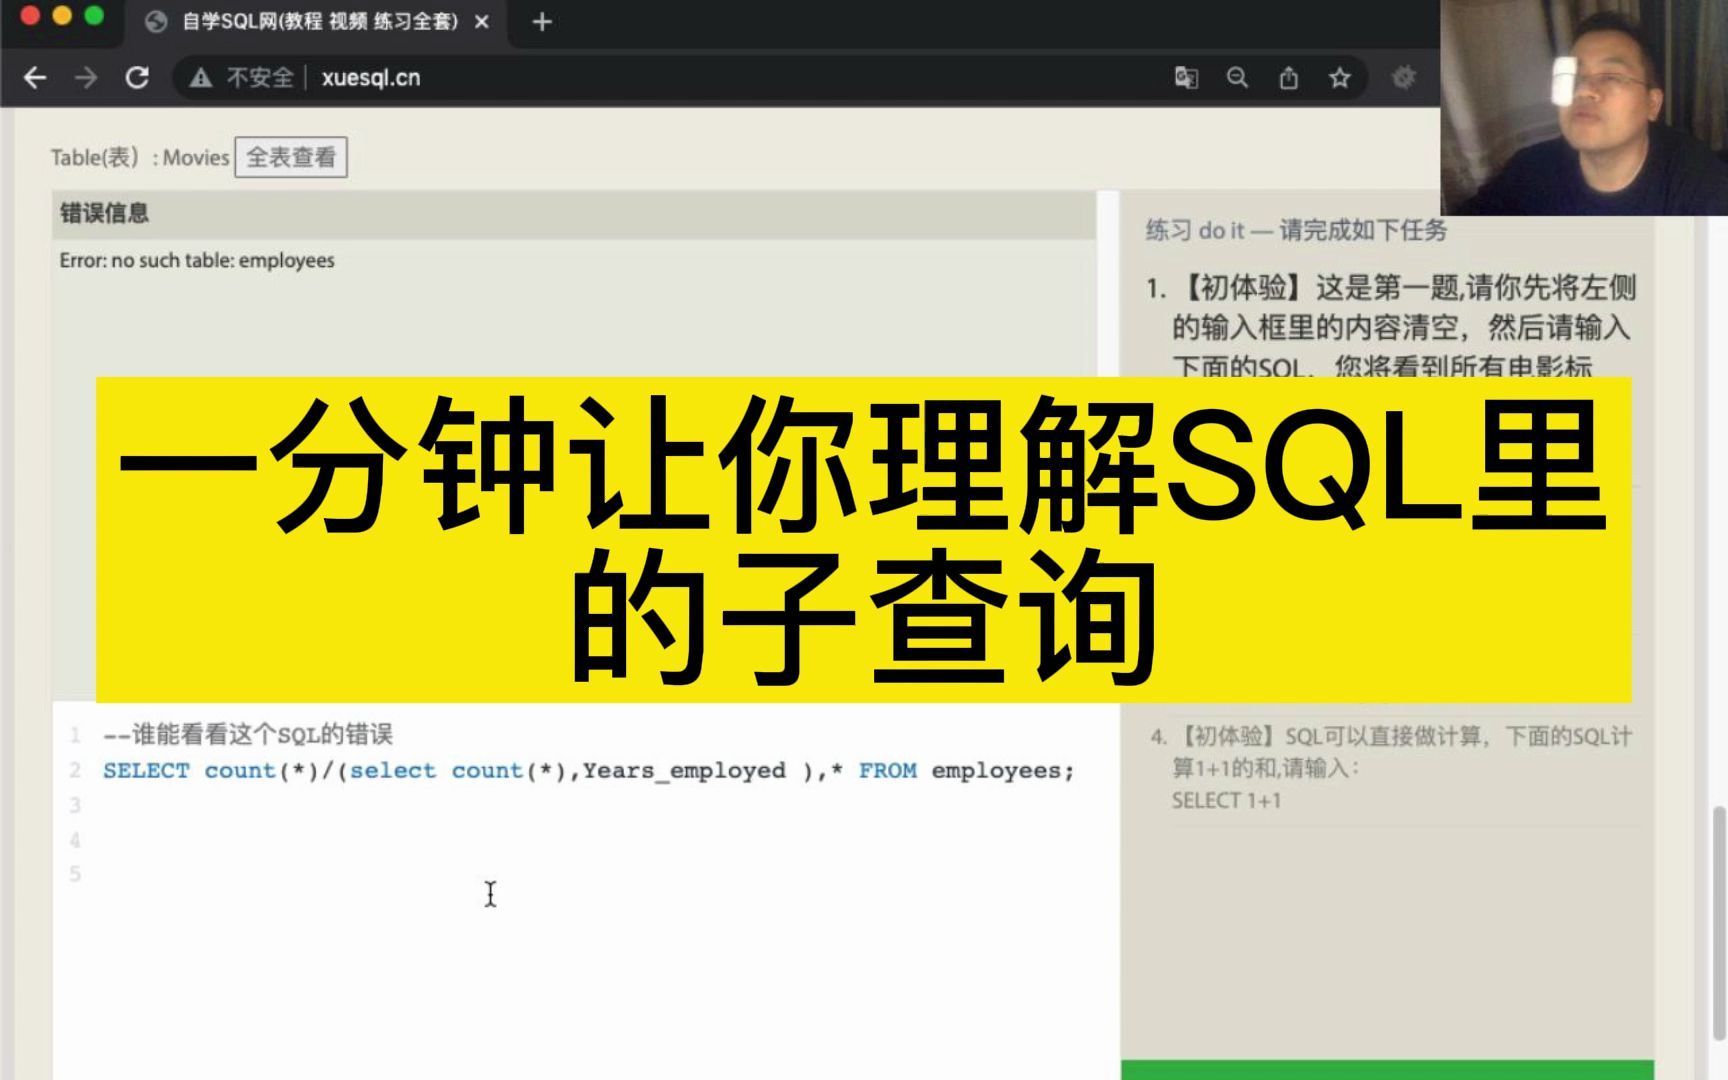Click the 全表查看 button

291,157
